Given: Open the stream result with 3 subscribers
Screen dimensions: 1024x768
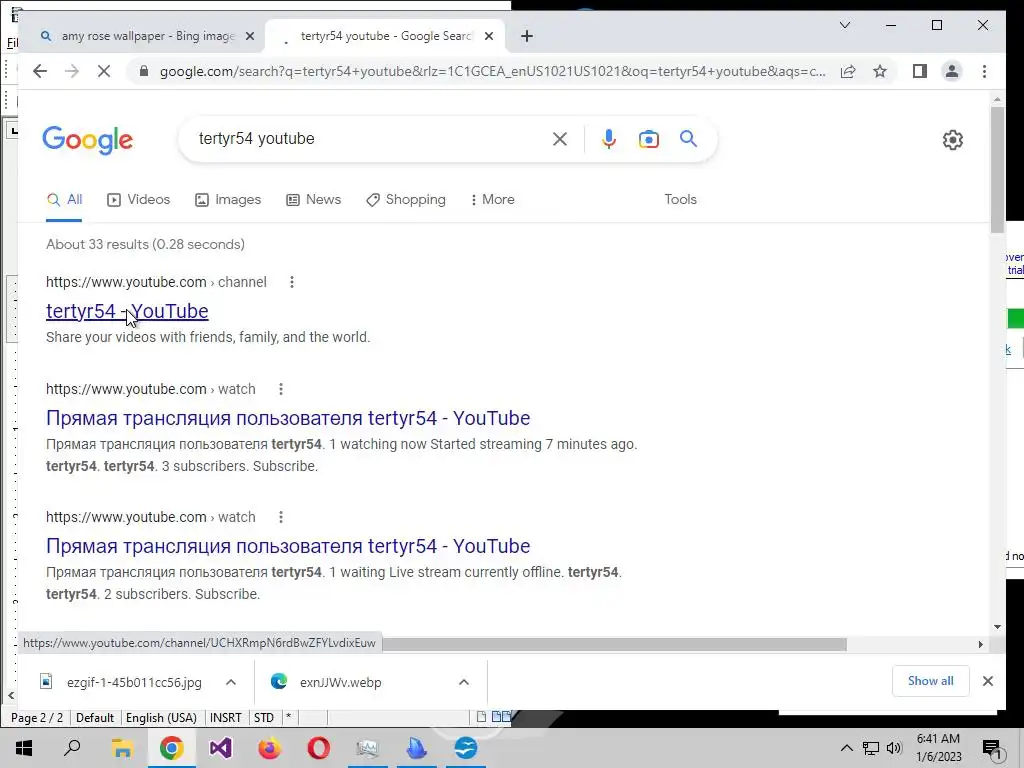Looking at the screenshot, I should (288, 418).
